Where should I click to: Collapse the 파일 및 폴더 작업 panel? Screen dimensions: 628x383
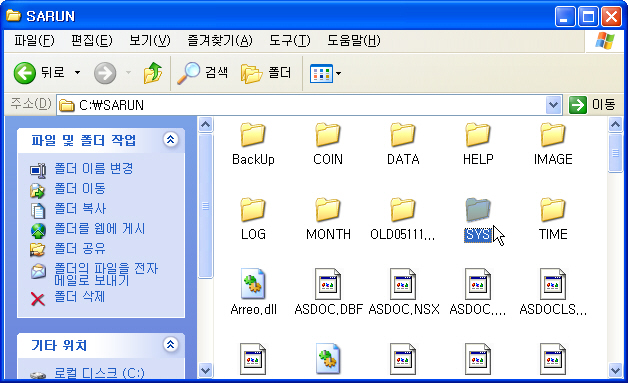[x=171, y=140]
